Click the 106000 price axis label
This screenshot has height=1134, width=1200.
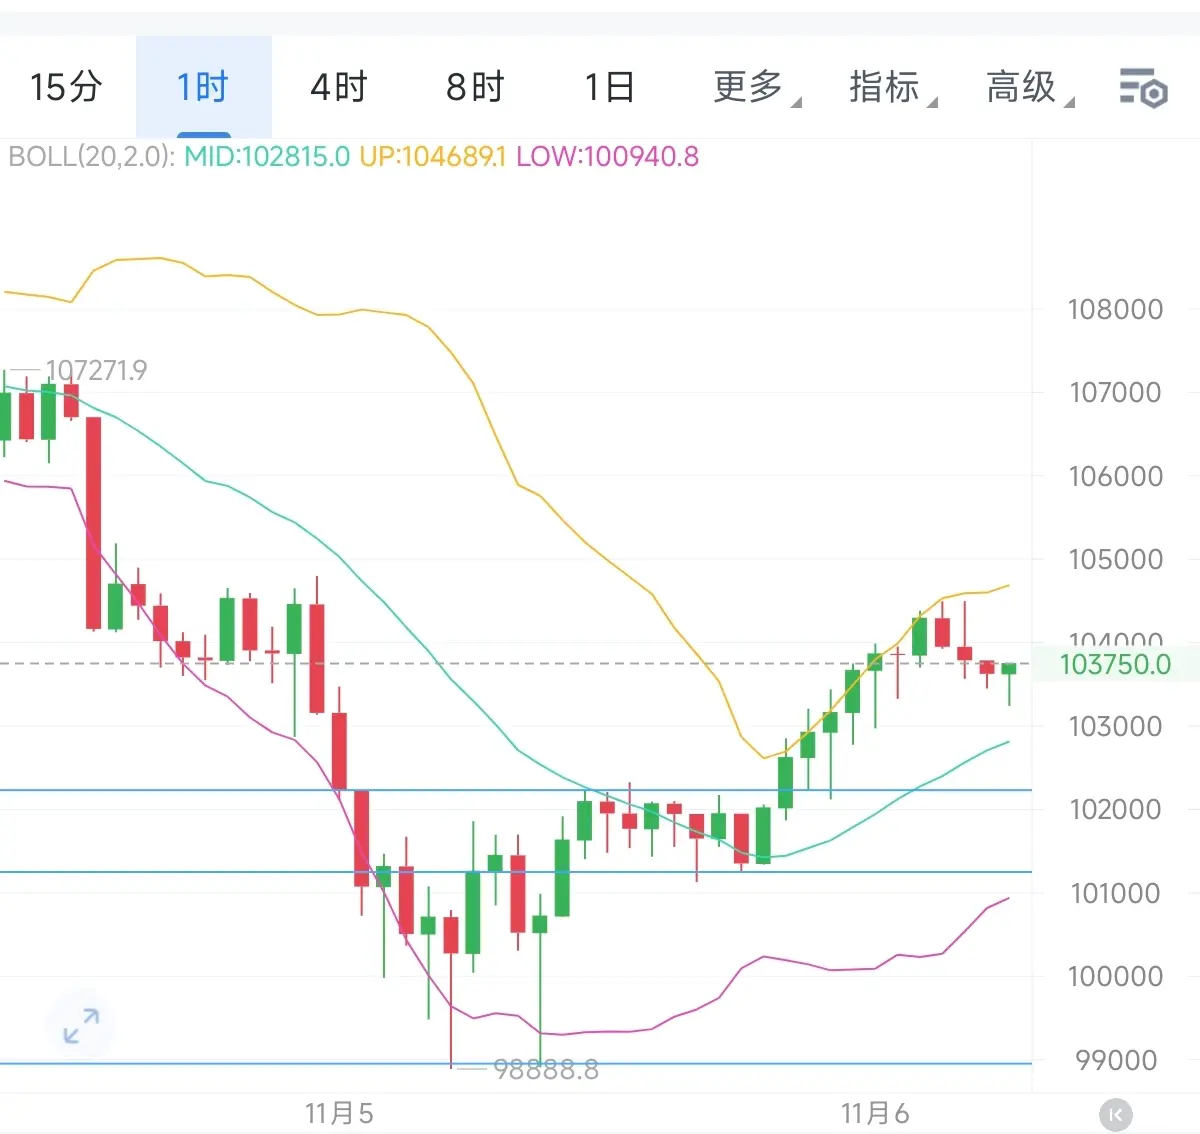tap(1115, 476)
